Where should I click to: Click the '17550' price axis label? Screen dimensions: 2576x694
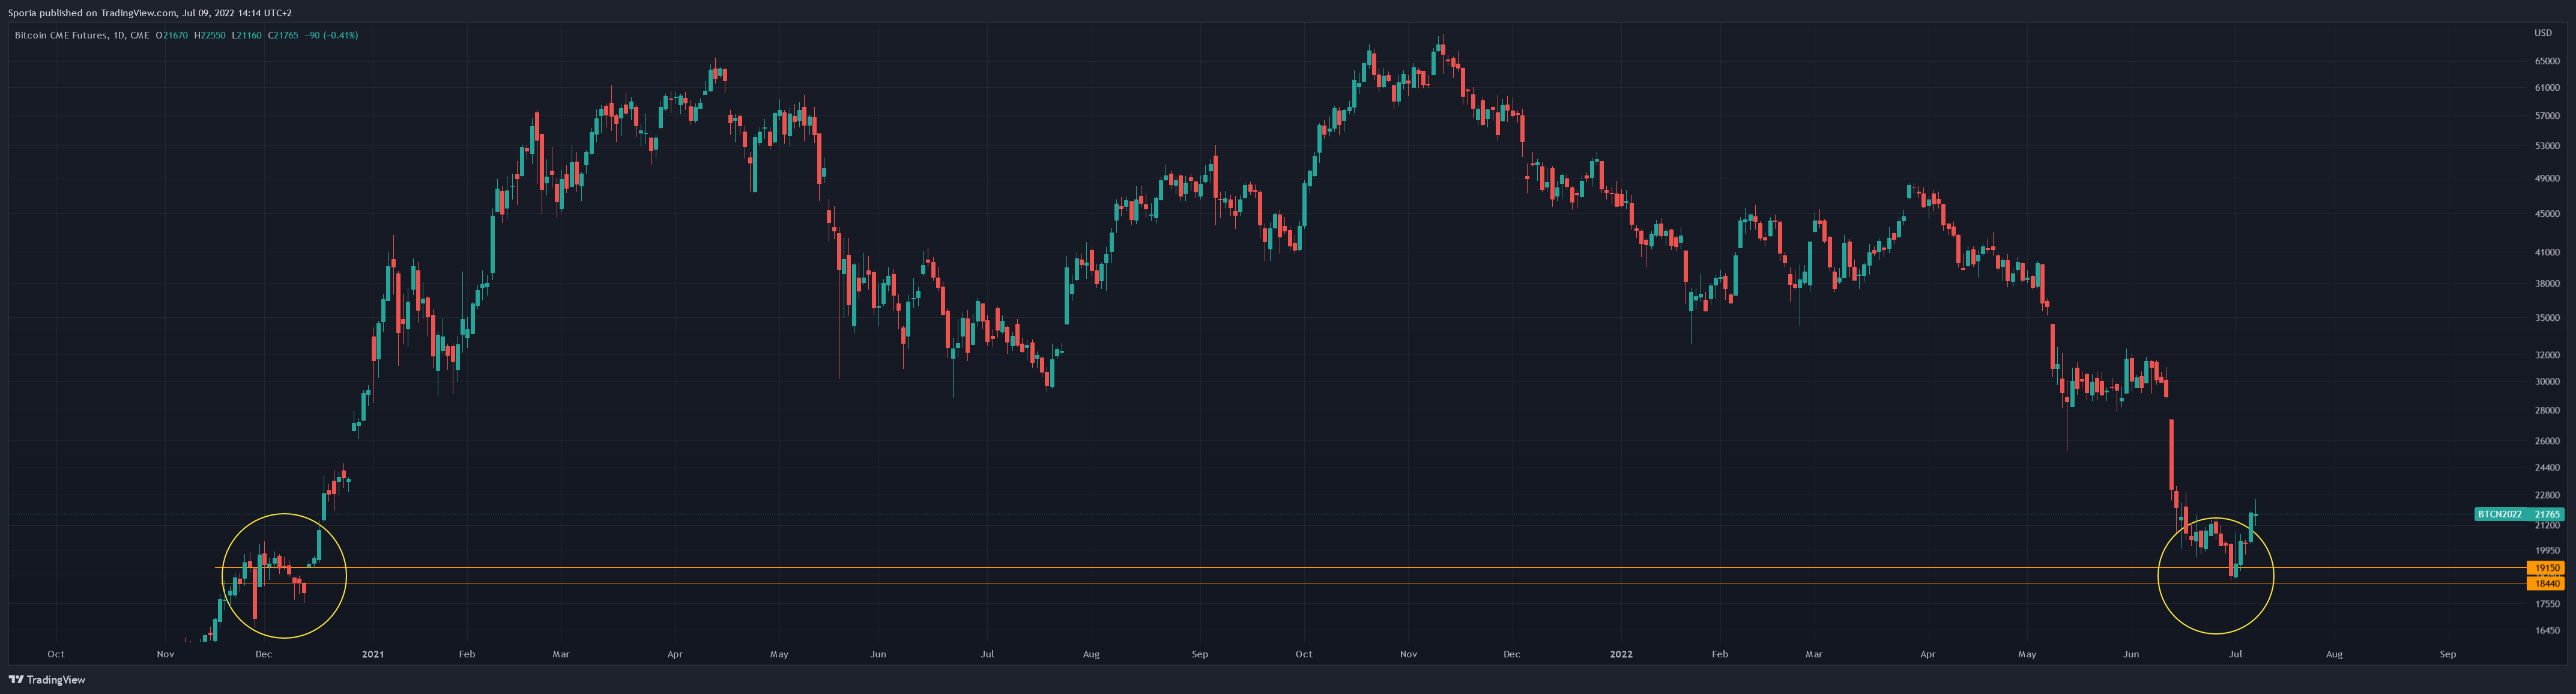tap(2547, 604)
